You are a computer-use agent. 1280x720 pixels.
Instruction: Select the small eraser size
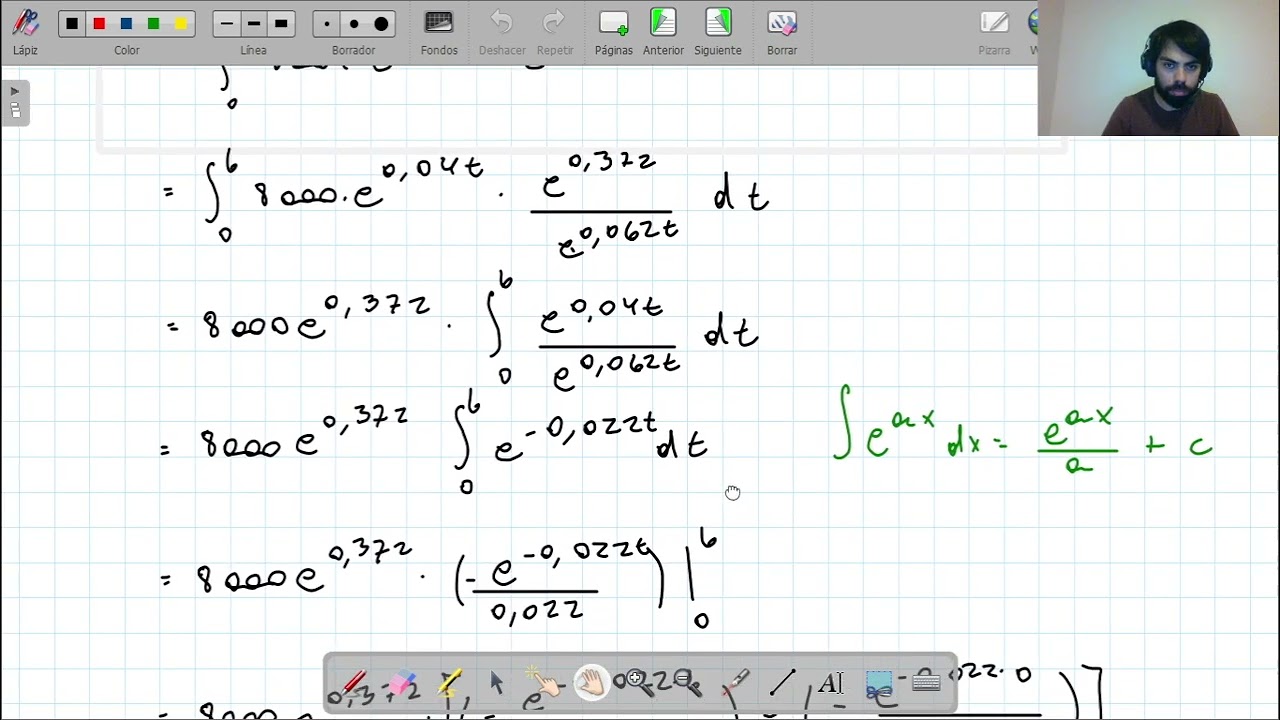click(x=327, y=24)
